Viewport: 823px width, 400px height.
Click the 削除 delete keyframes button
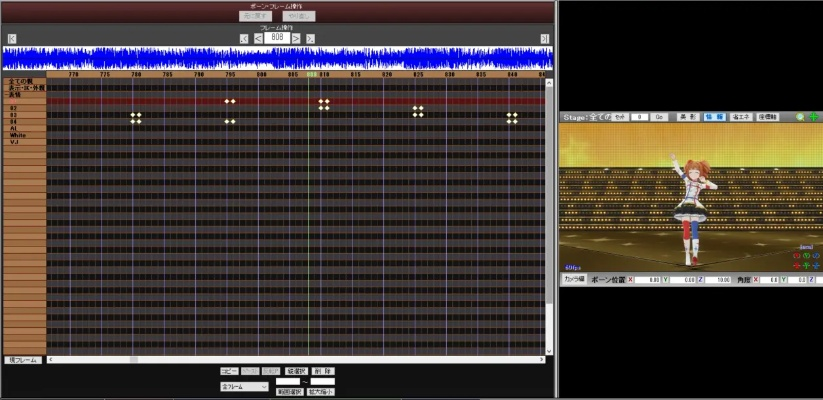pos(323,370)
